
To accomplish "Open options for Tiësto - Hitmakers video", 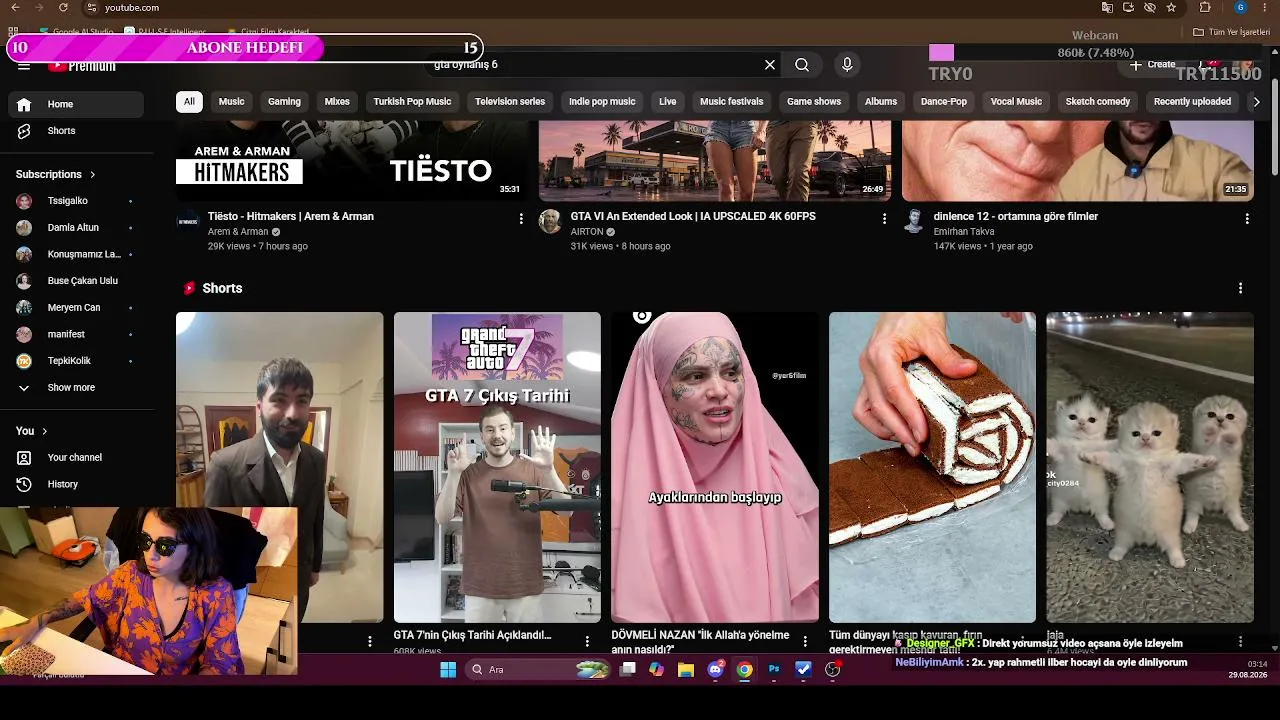I will pyautogui.click(x=521, y=218).
